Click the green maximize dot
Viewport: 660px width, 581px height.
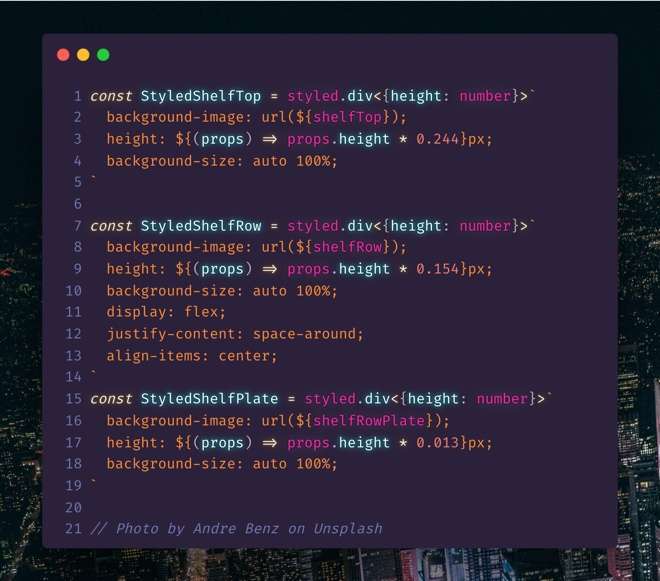click(103, 55)
